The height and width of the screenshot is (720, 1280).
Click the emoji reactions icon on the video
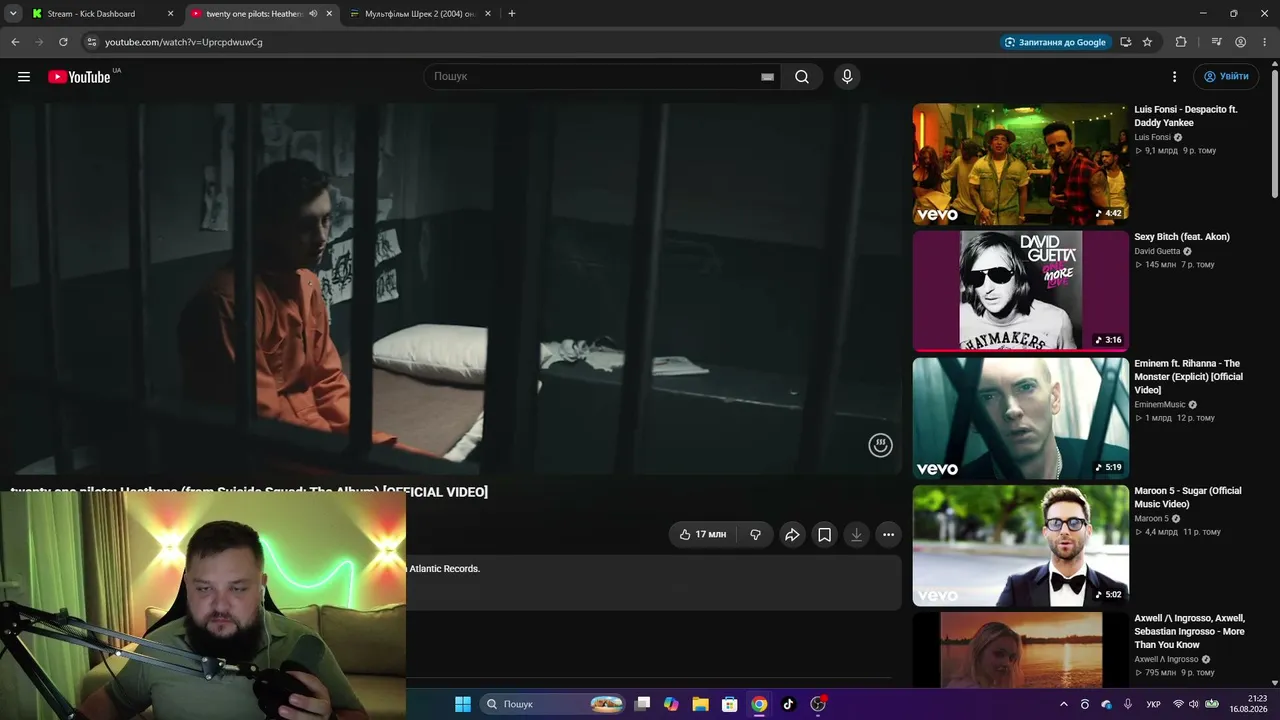(880, 446)
